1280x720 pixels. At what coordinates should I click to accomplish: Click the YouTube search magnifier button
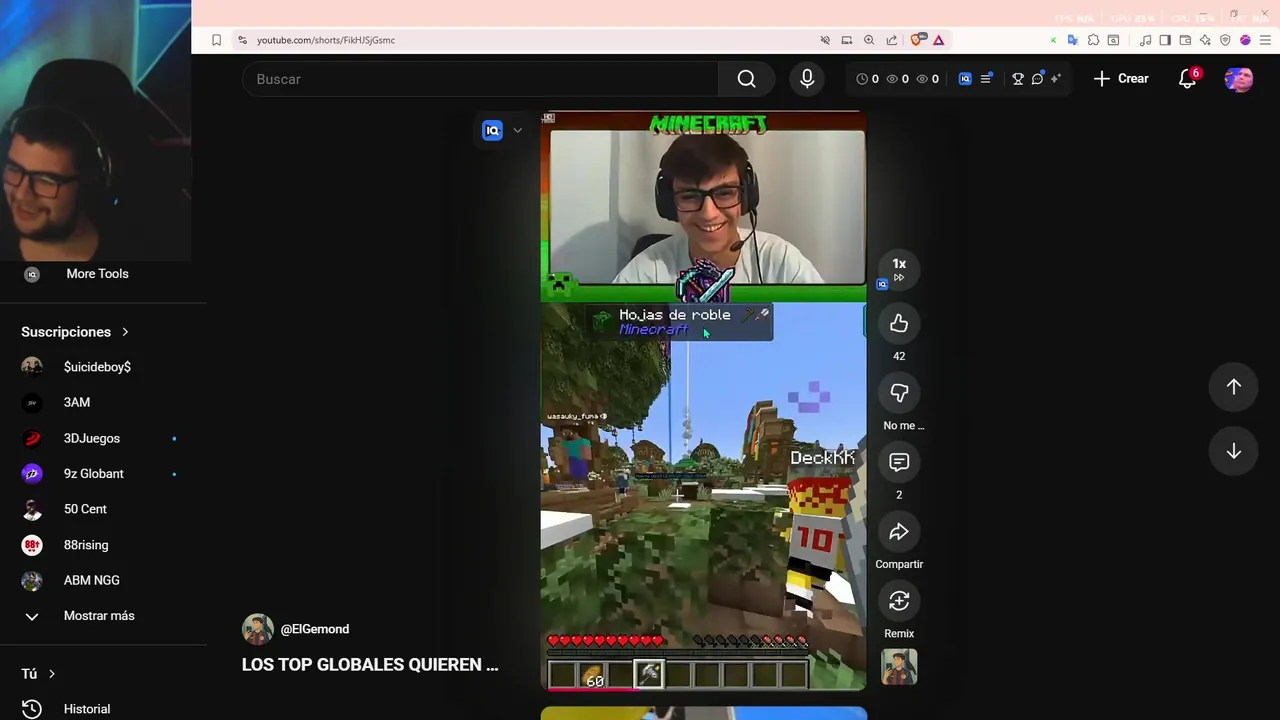click(x=746, y=79)
